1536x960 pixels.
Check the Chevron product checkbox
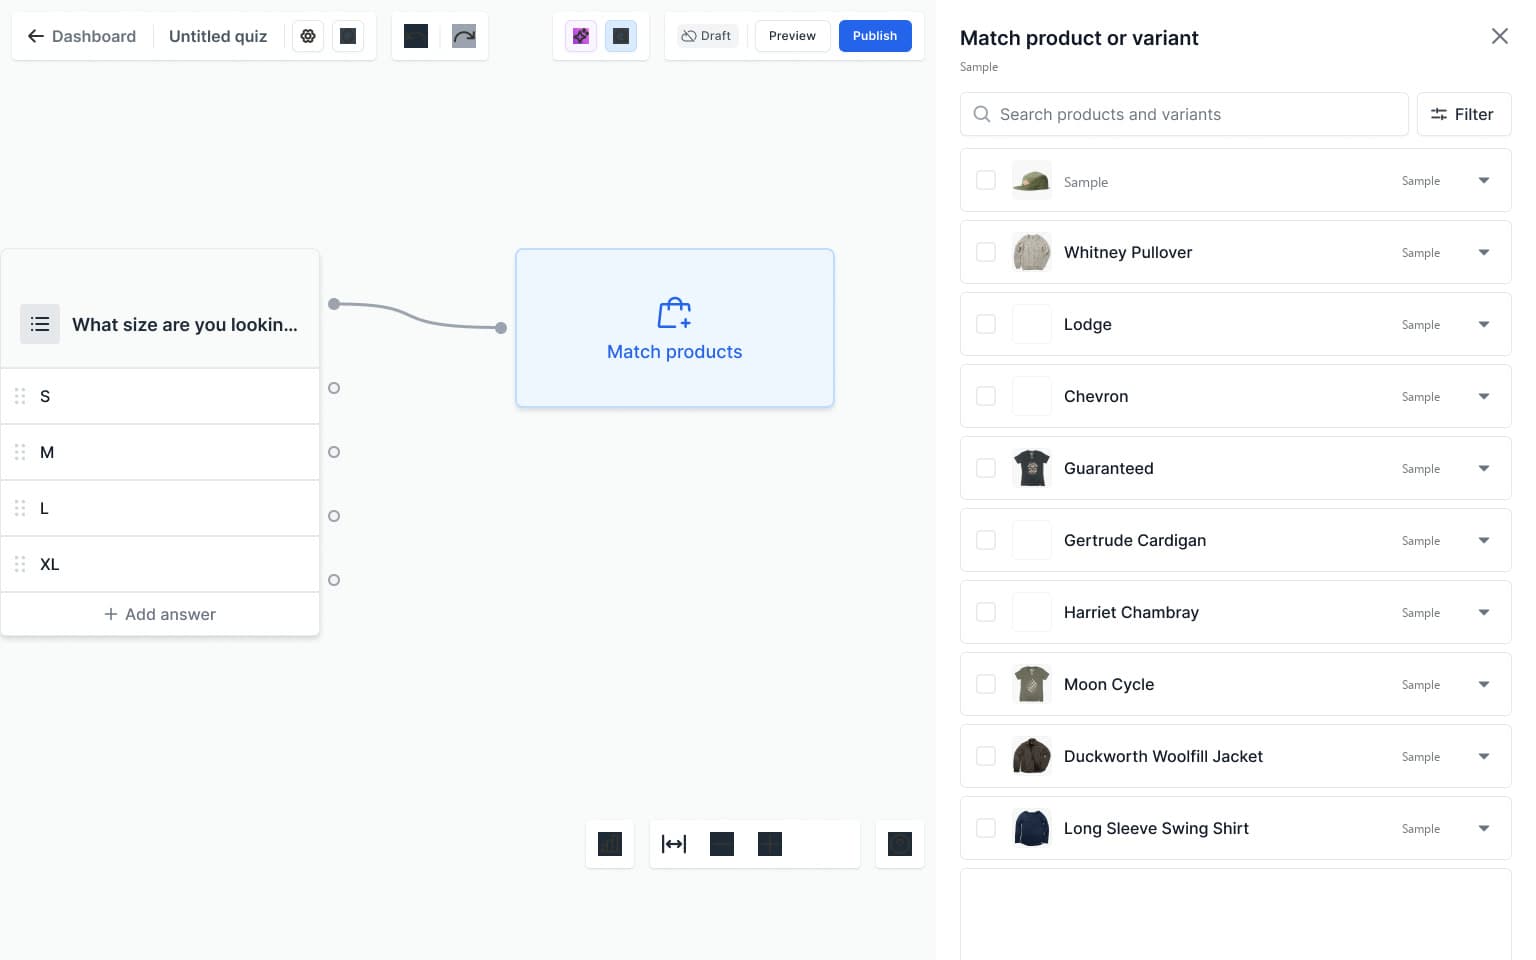coord(986,396)
